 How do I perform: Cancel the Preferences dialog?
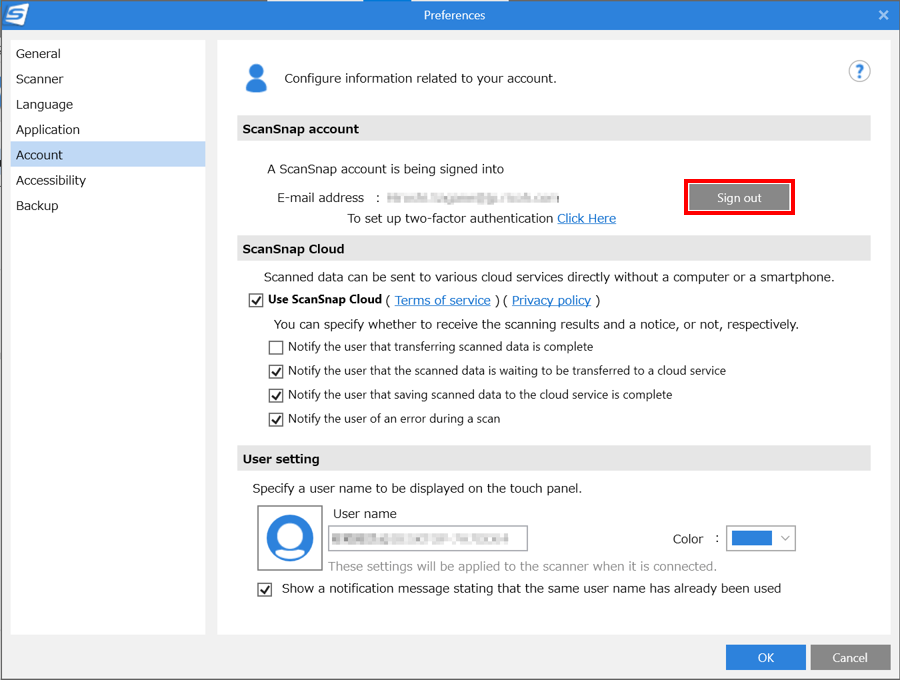(850, 657)
